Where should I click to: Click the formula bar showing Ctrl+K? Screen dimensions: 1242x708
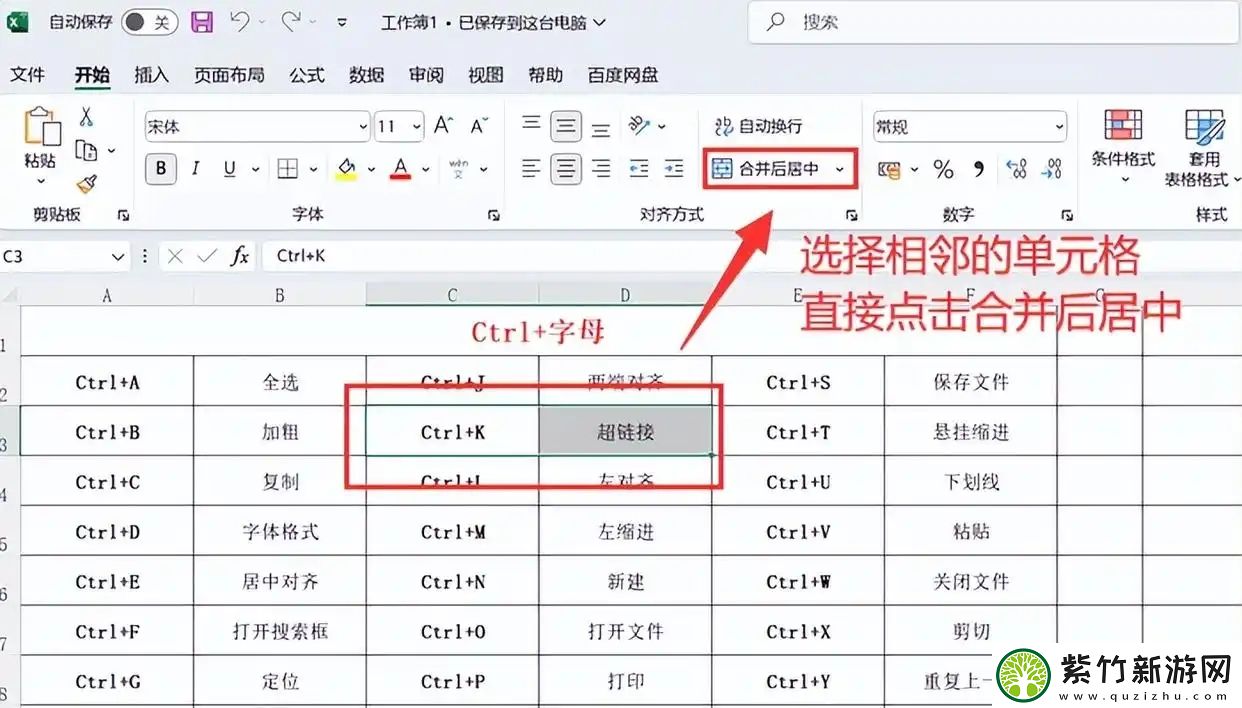tap(750, 257)
